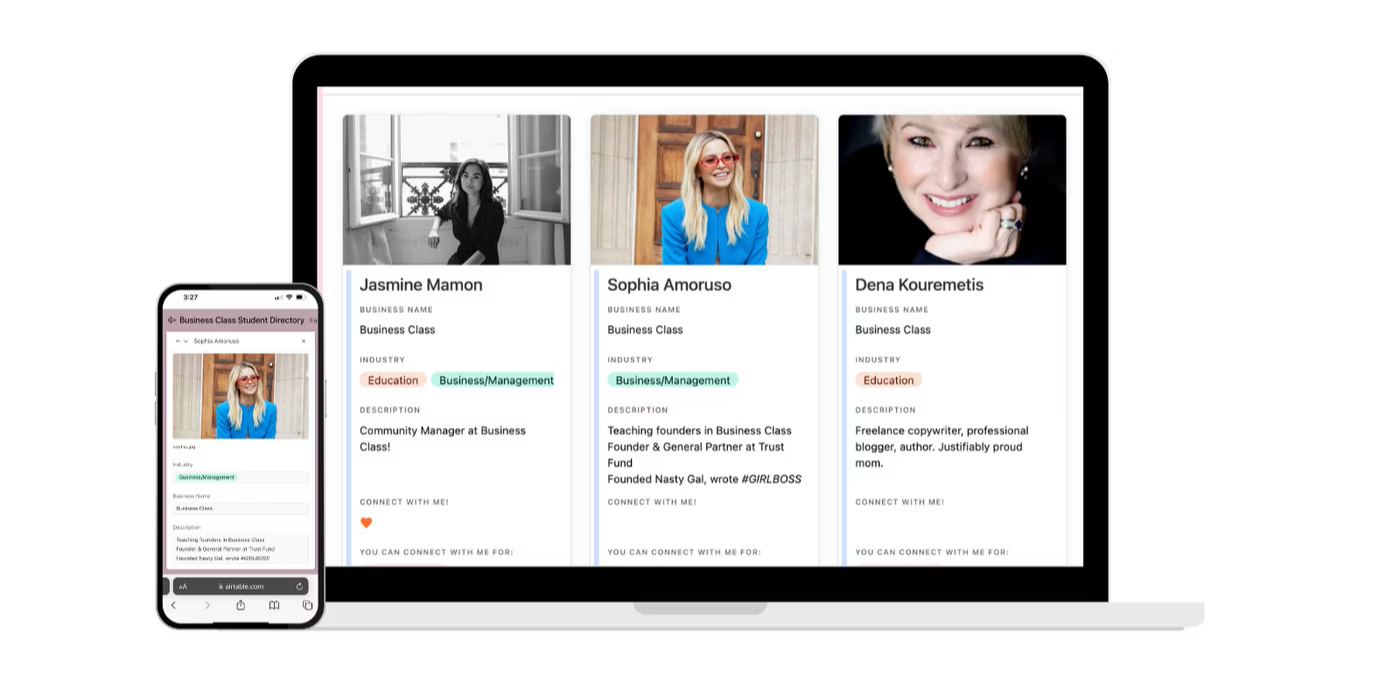
Task: Tap the reload icon in phone address bar
Action: (x=299, y=586)
